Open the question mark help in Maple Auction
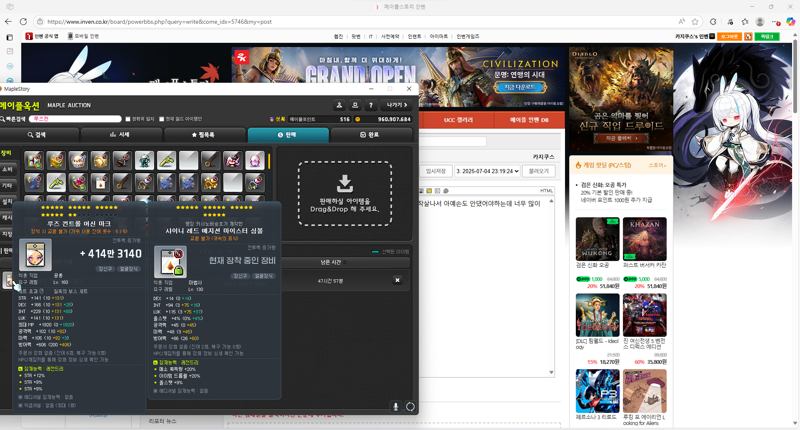Viewport: 800px width, 430px height. pyautogui.click(x=371, y=105)
